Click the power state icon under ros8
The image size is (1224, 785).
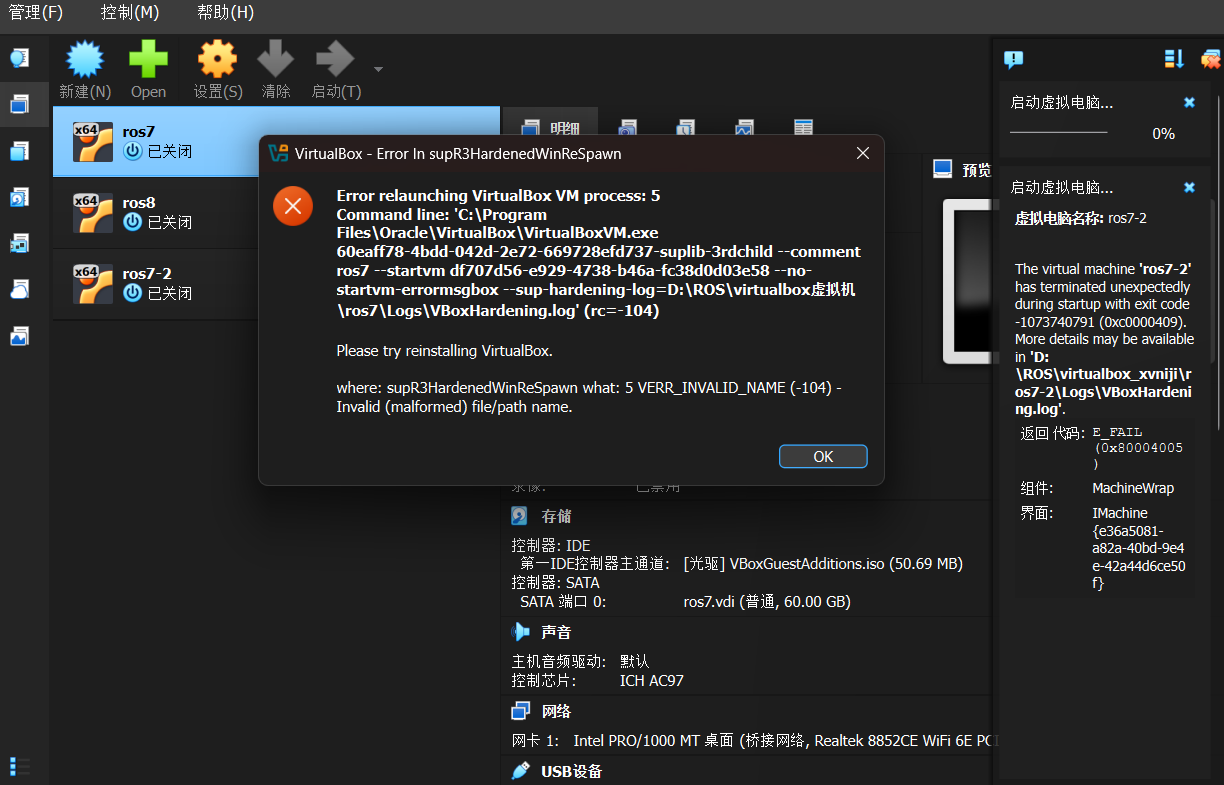pos(133,222)
